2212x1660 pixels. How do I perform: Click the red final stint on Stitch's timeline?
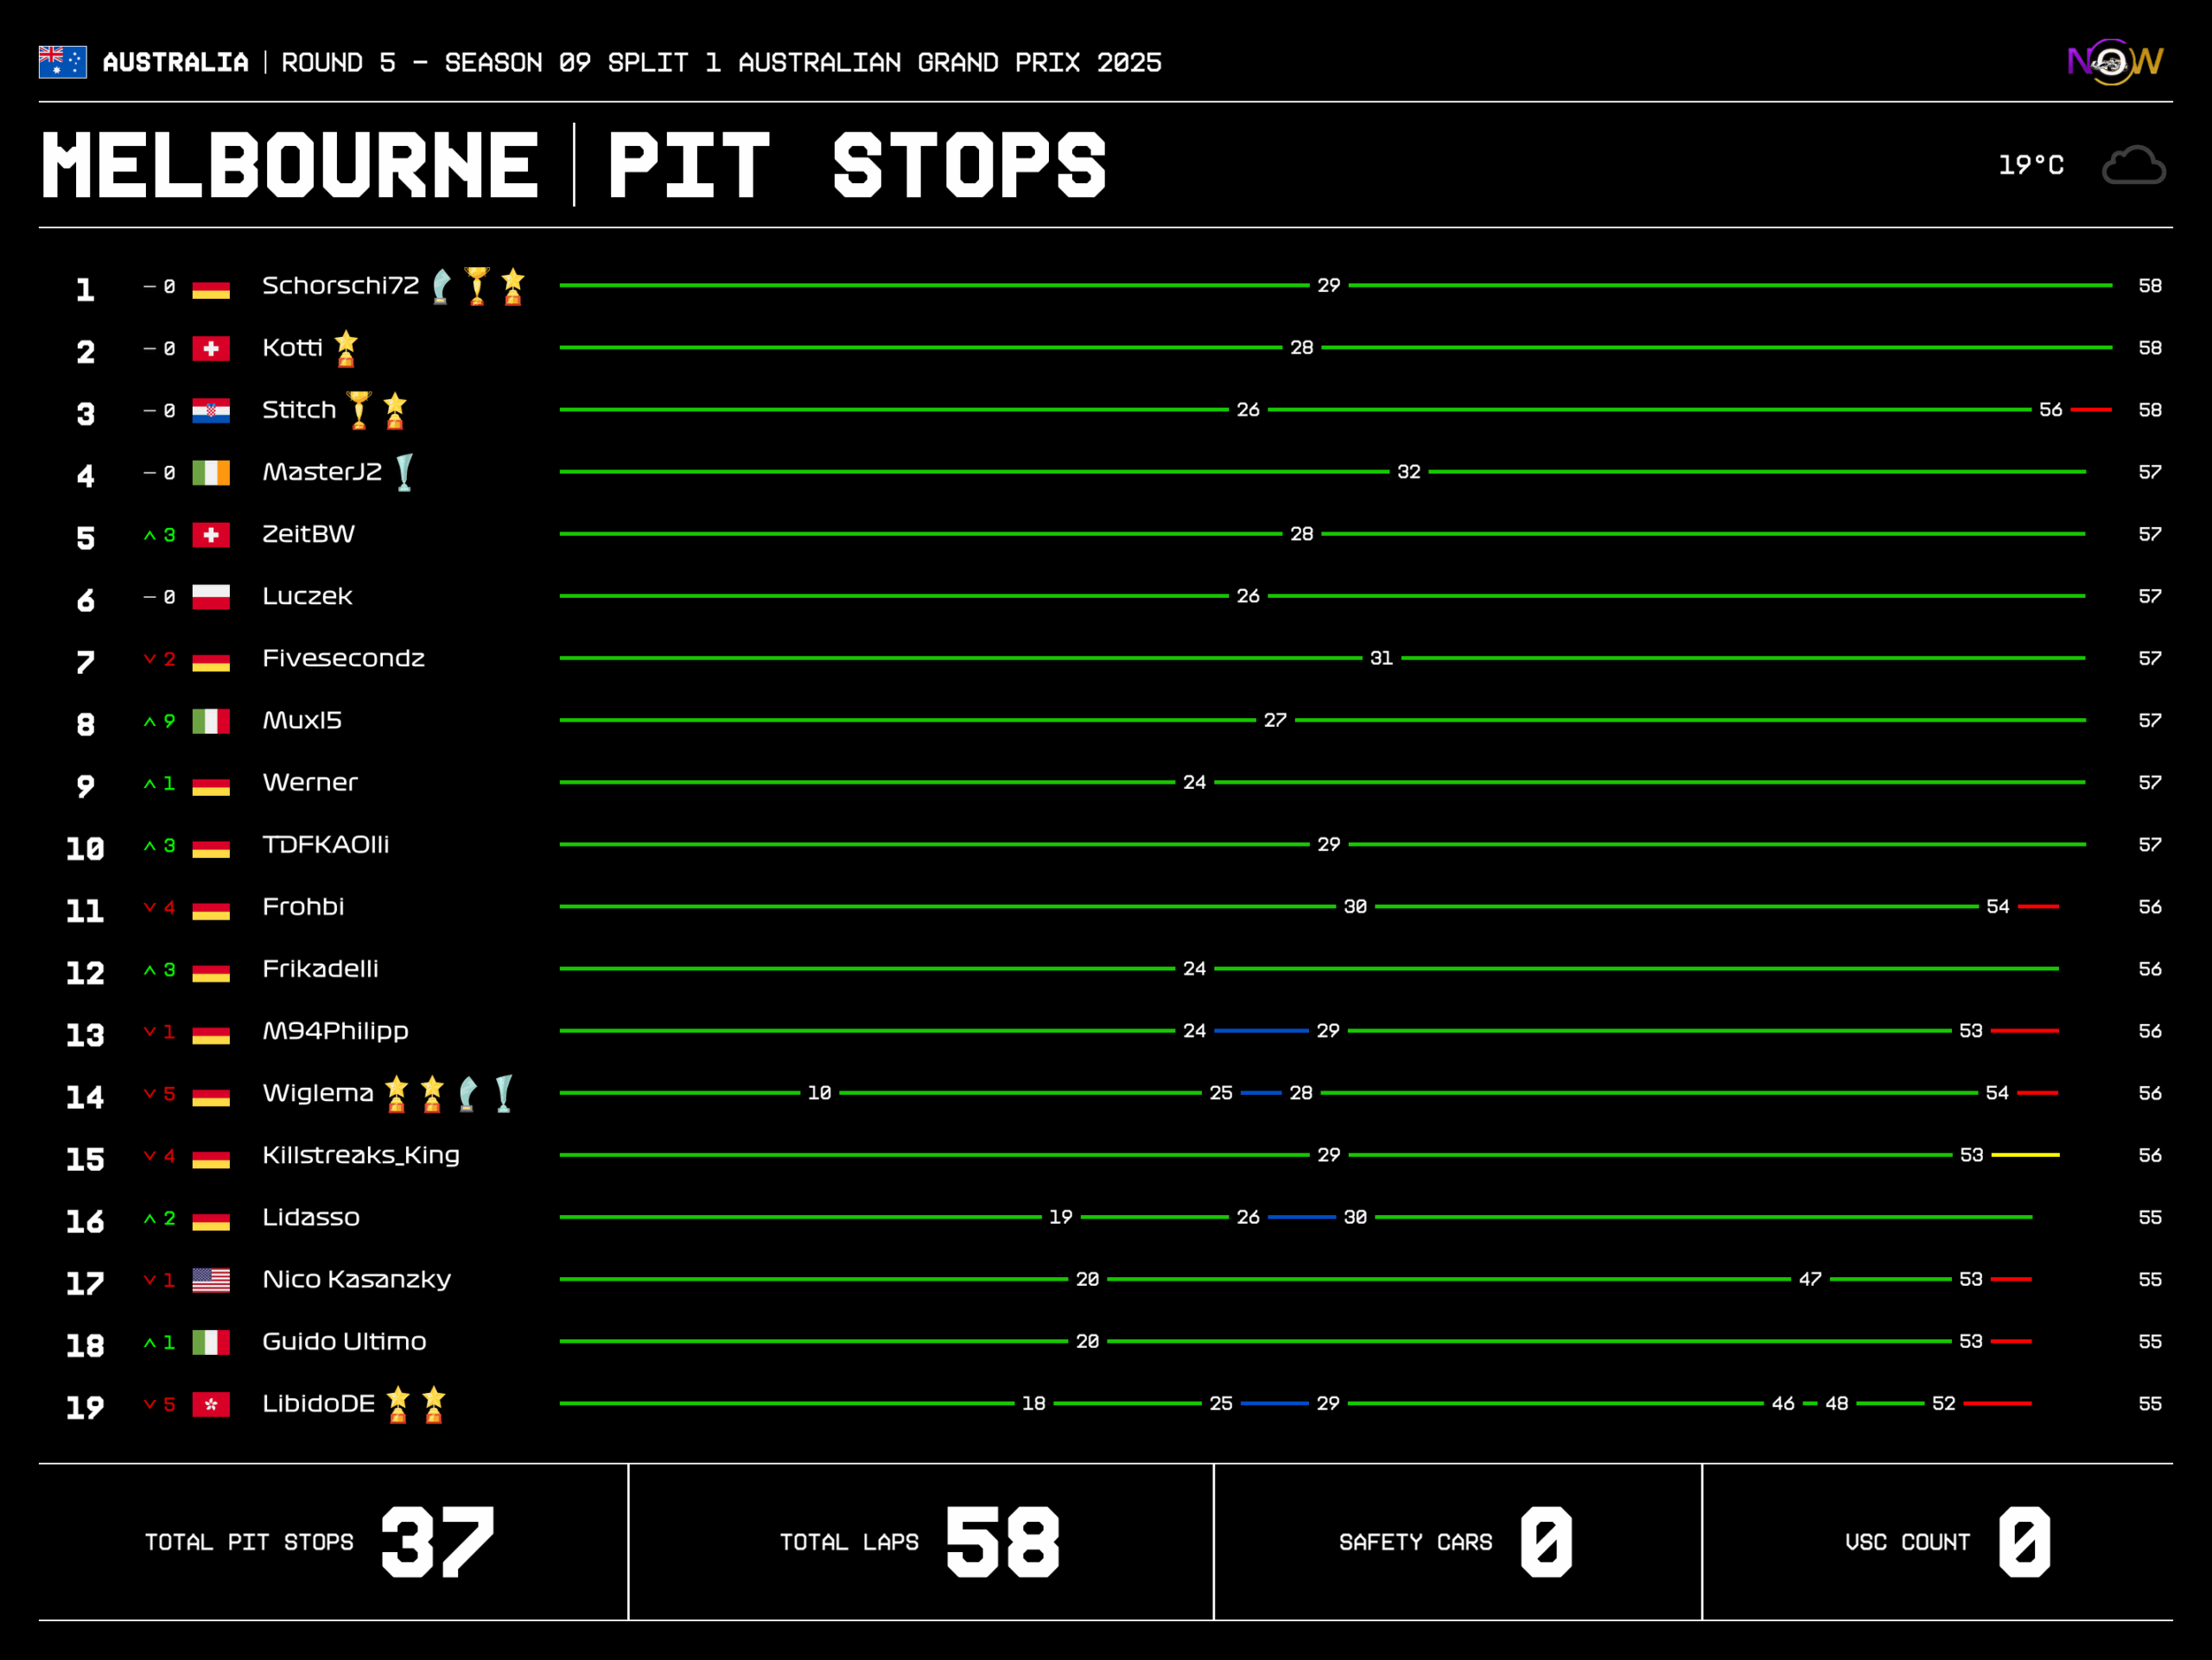2090,409
